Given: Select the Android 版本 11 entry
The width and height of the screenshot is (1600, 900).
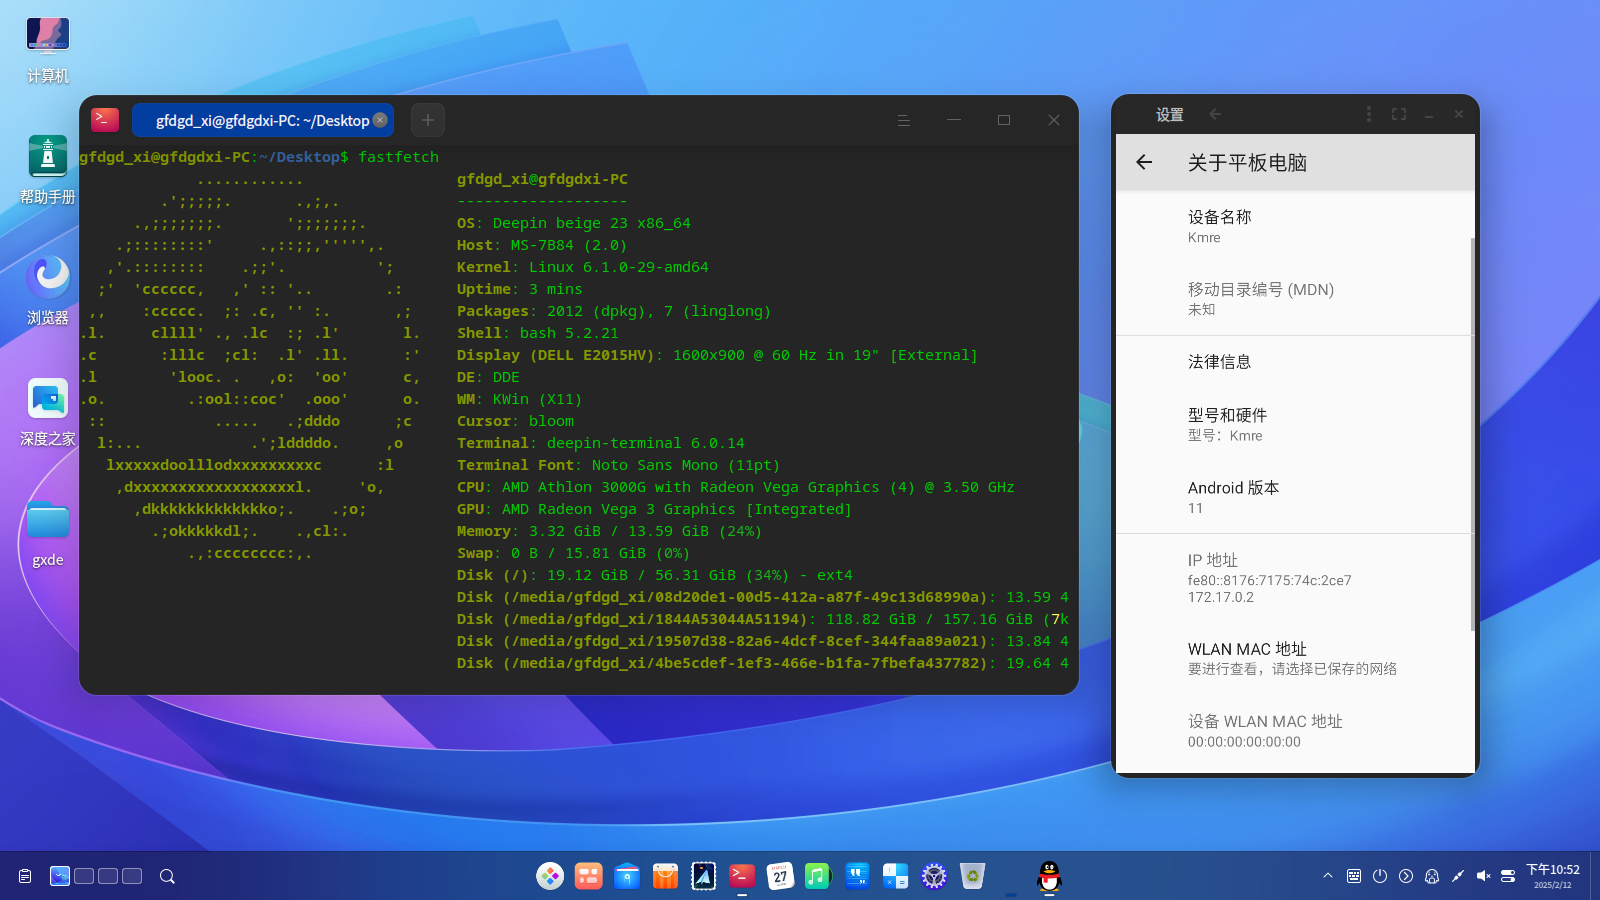Looking at the screenshot, I should tap(1294, 497).
